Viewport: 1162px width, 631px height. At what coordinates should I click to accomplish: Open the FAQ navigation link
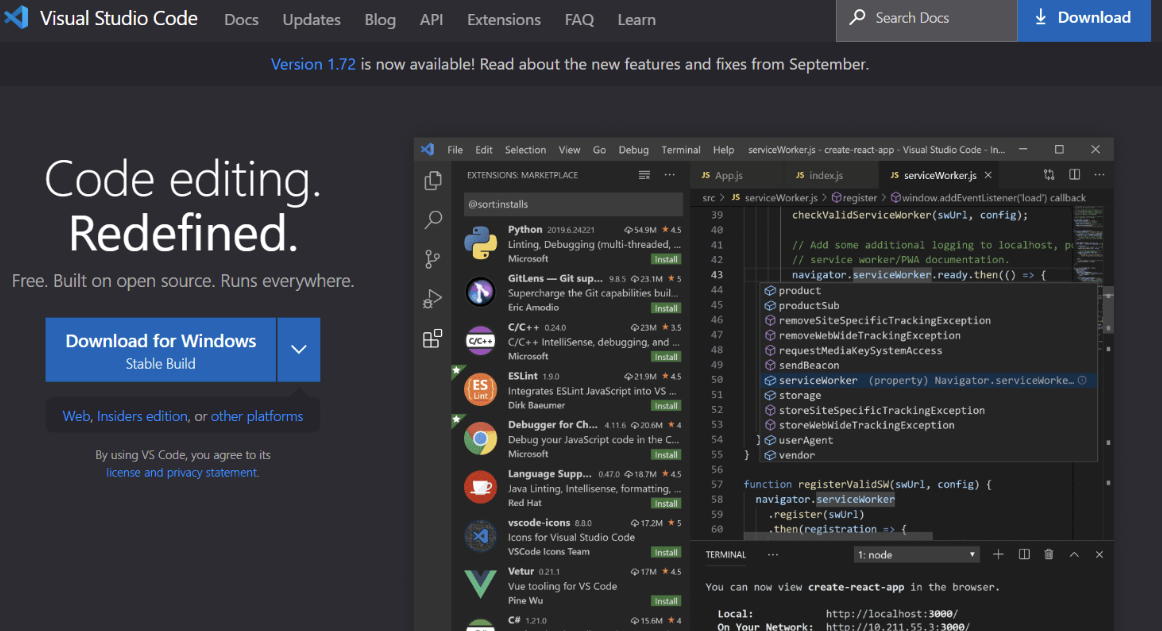click(580, 20)
